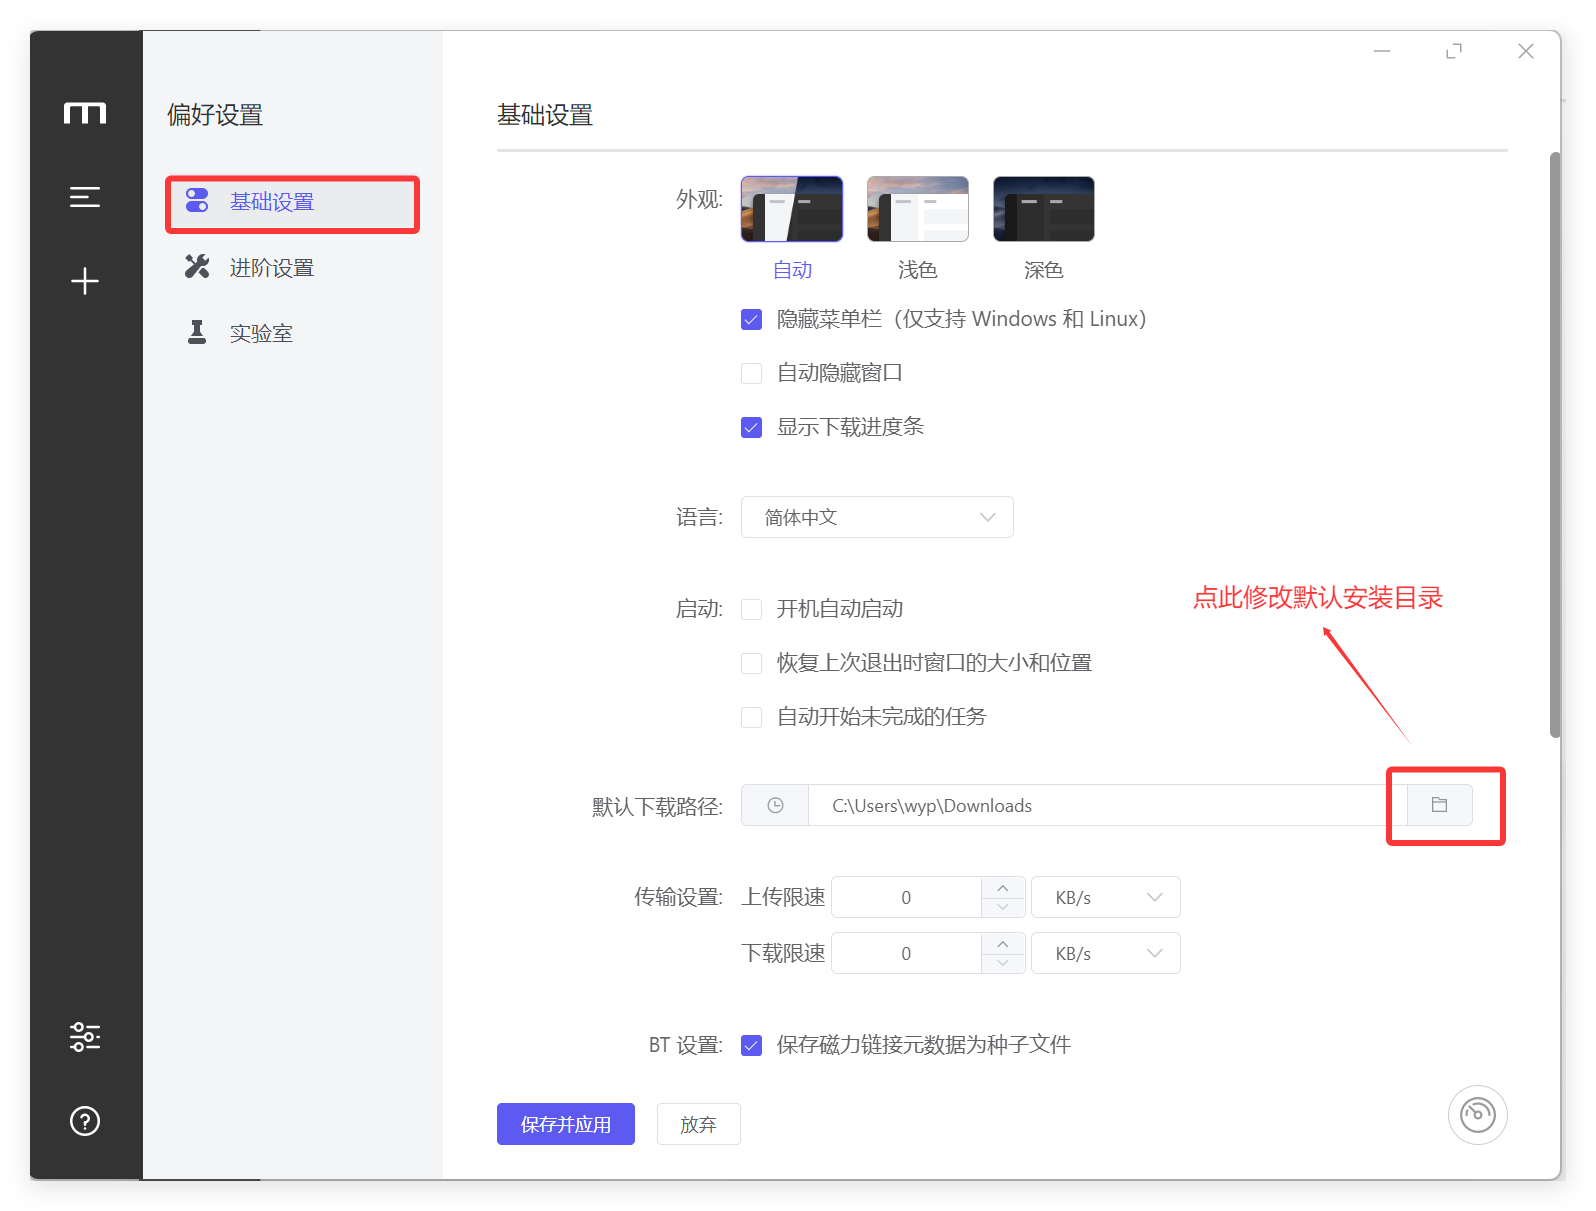Add a new download task
This screenshot has width=1596, height=1211.
click(x=85, y=281)
